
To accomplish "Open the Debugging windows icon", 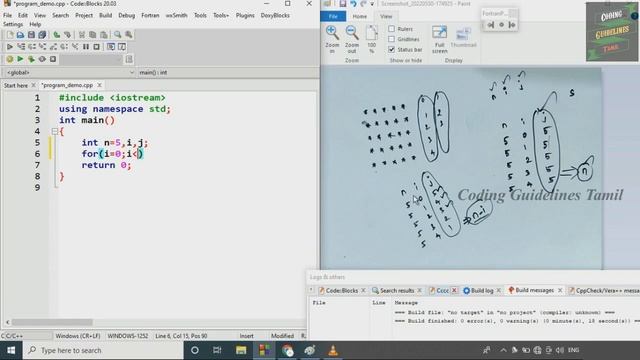I will click(x=111, y=47).
